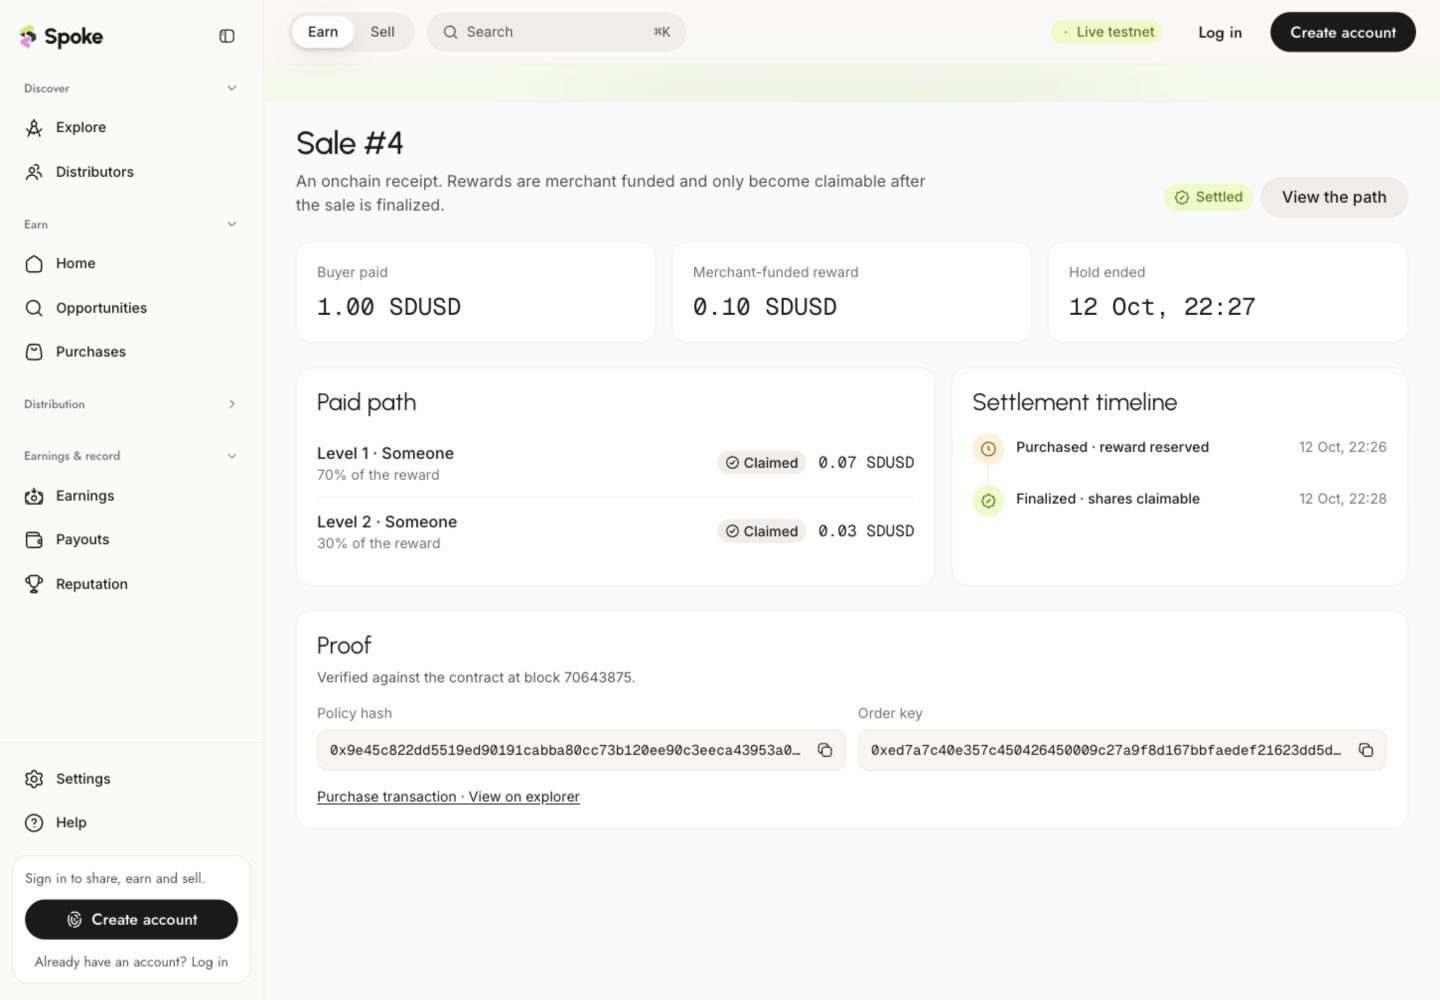Copy the Policy hash value

click(x=825, y=750)
